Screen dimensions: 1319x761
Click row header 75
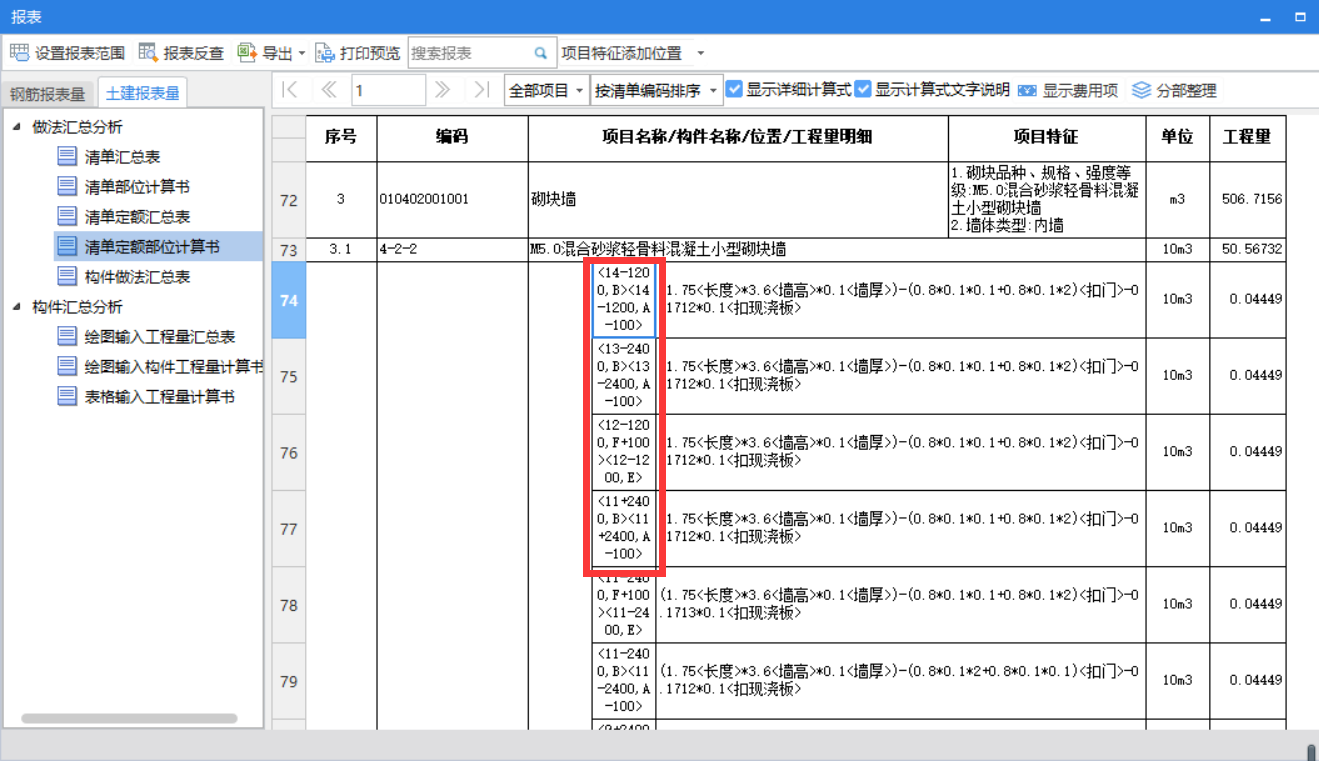coord(289,377)
